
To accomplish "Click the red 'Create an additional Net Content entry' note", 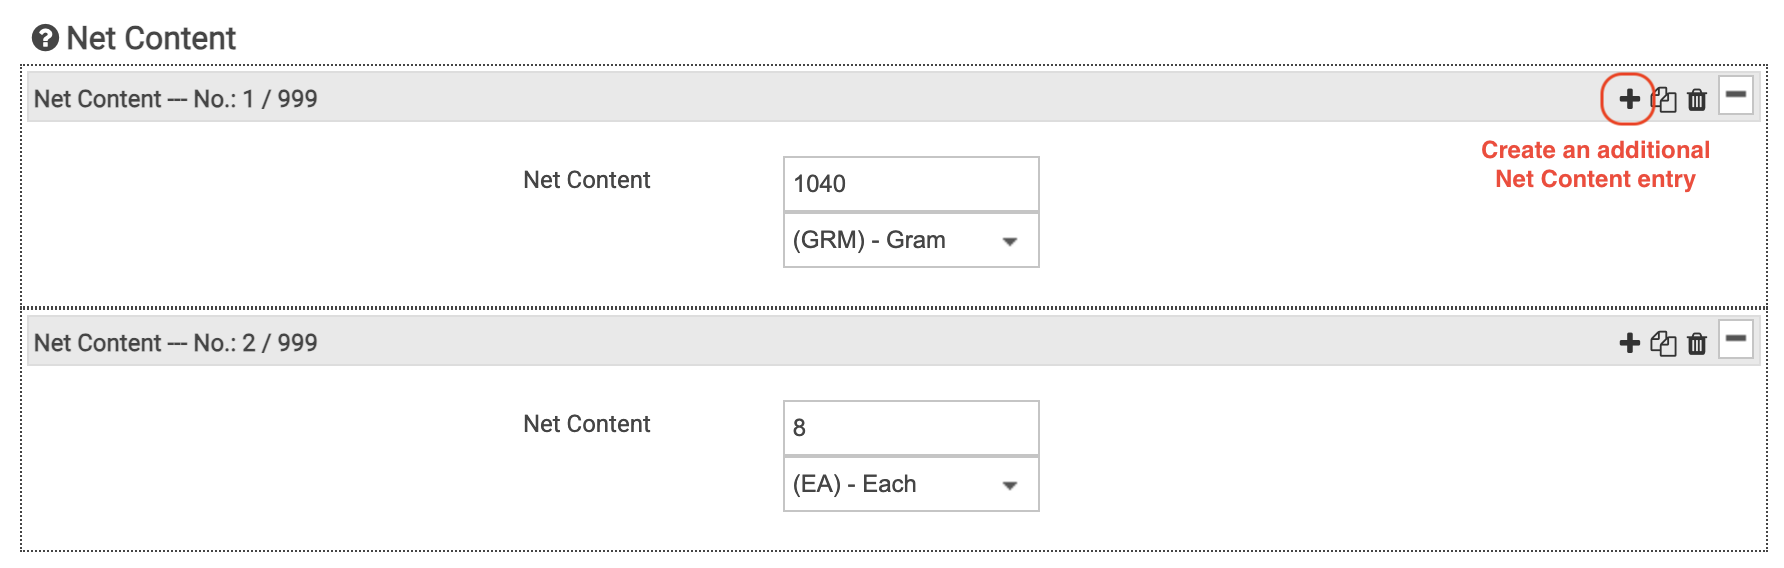I will [1595, 164].
